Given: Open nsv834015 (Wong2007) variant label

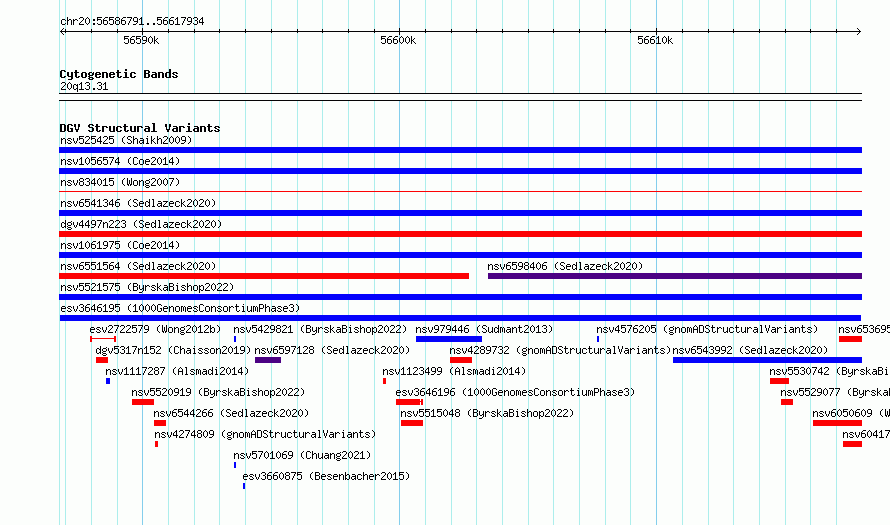Looking at the screenshot, I should pyautogui.click(x=120, y=182).
